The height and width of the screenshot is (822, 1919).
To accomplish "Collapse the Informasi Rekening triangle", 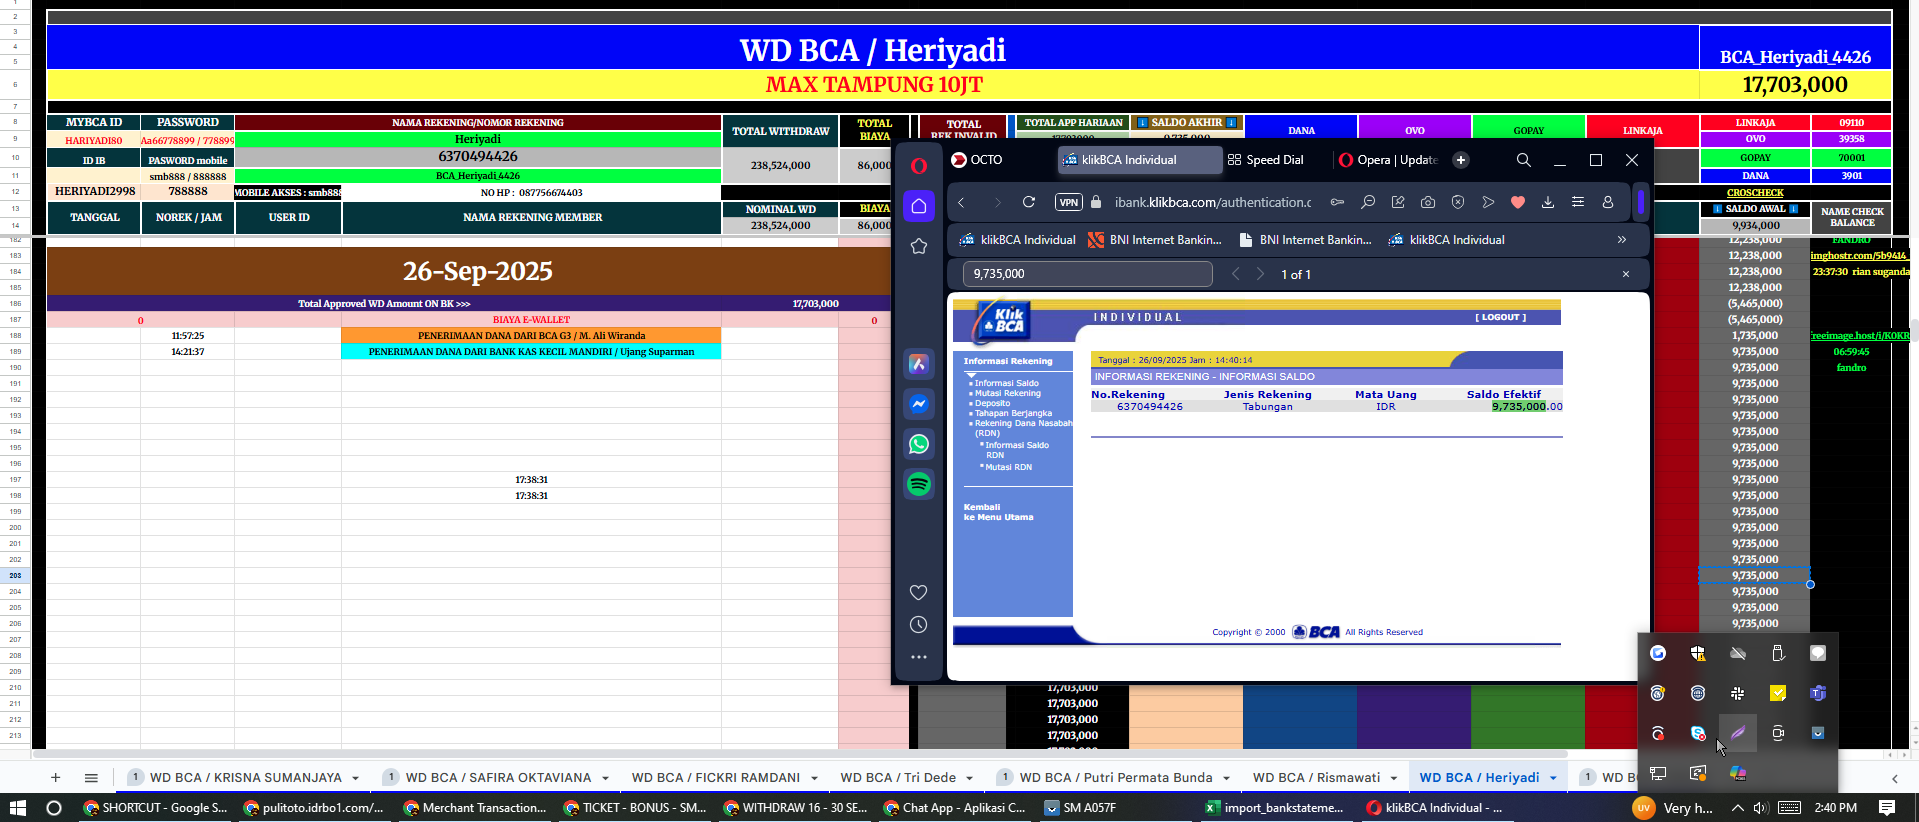I will [x=970, y=375].
